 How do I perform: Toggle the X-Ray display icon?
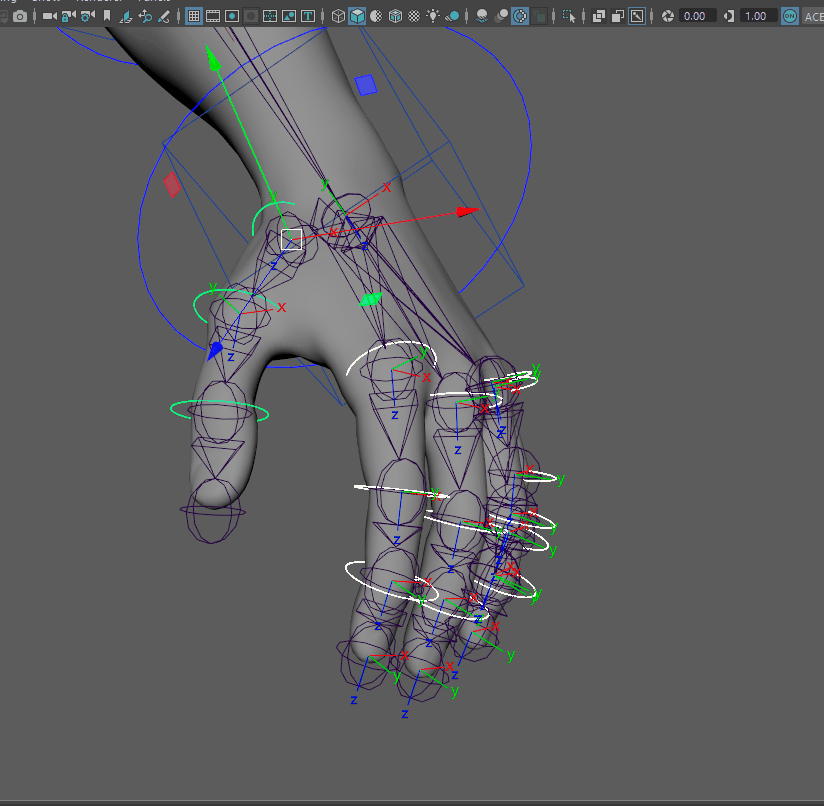(x=599, y=16)
